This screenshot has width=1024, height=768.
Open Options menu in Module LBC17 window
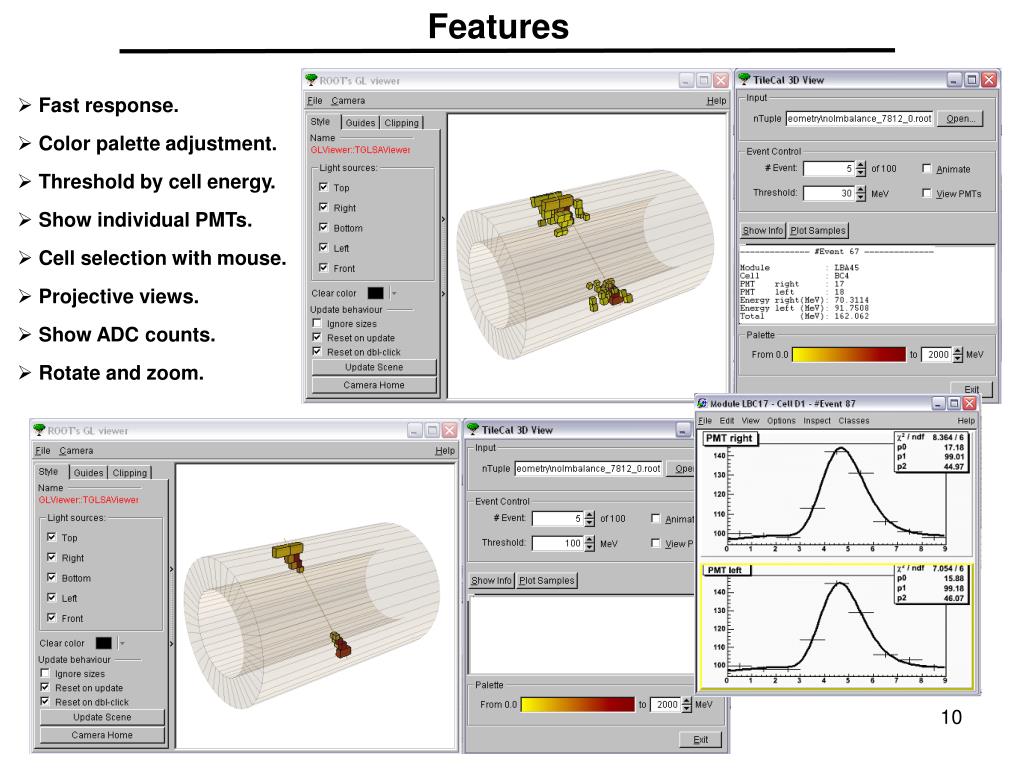[x=781, y=421]
